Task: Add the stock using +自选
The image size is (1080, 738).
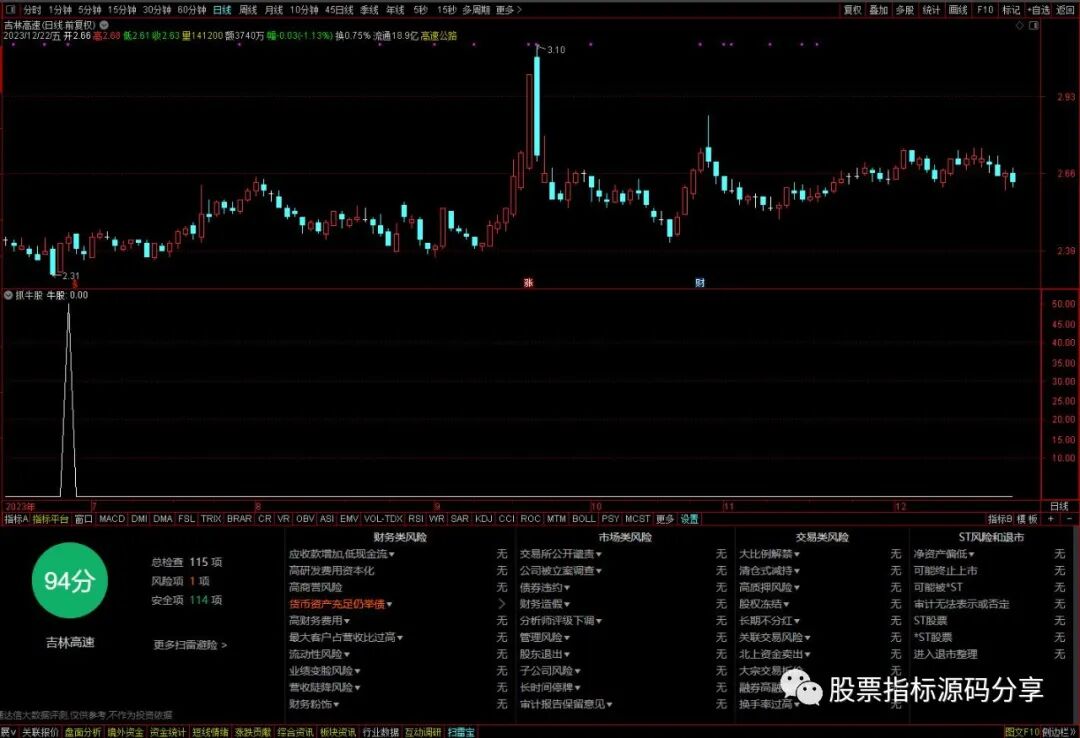Action: (x=1039, y=10)
